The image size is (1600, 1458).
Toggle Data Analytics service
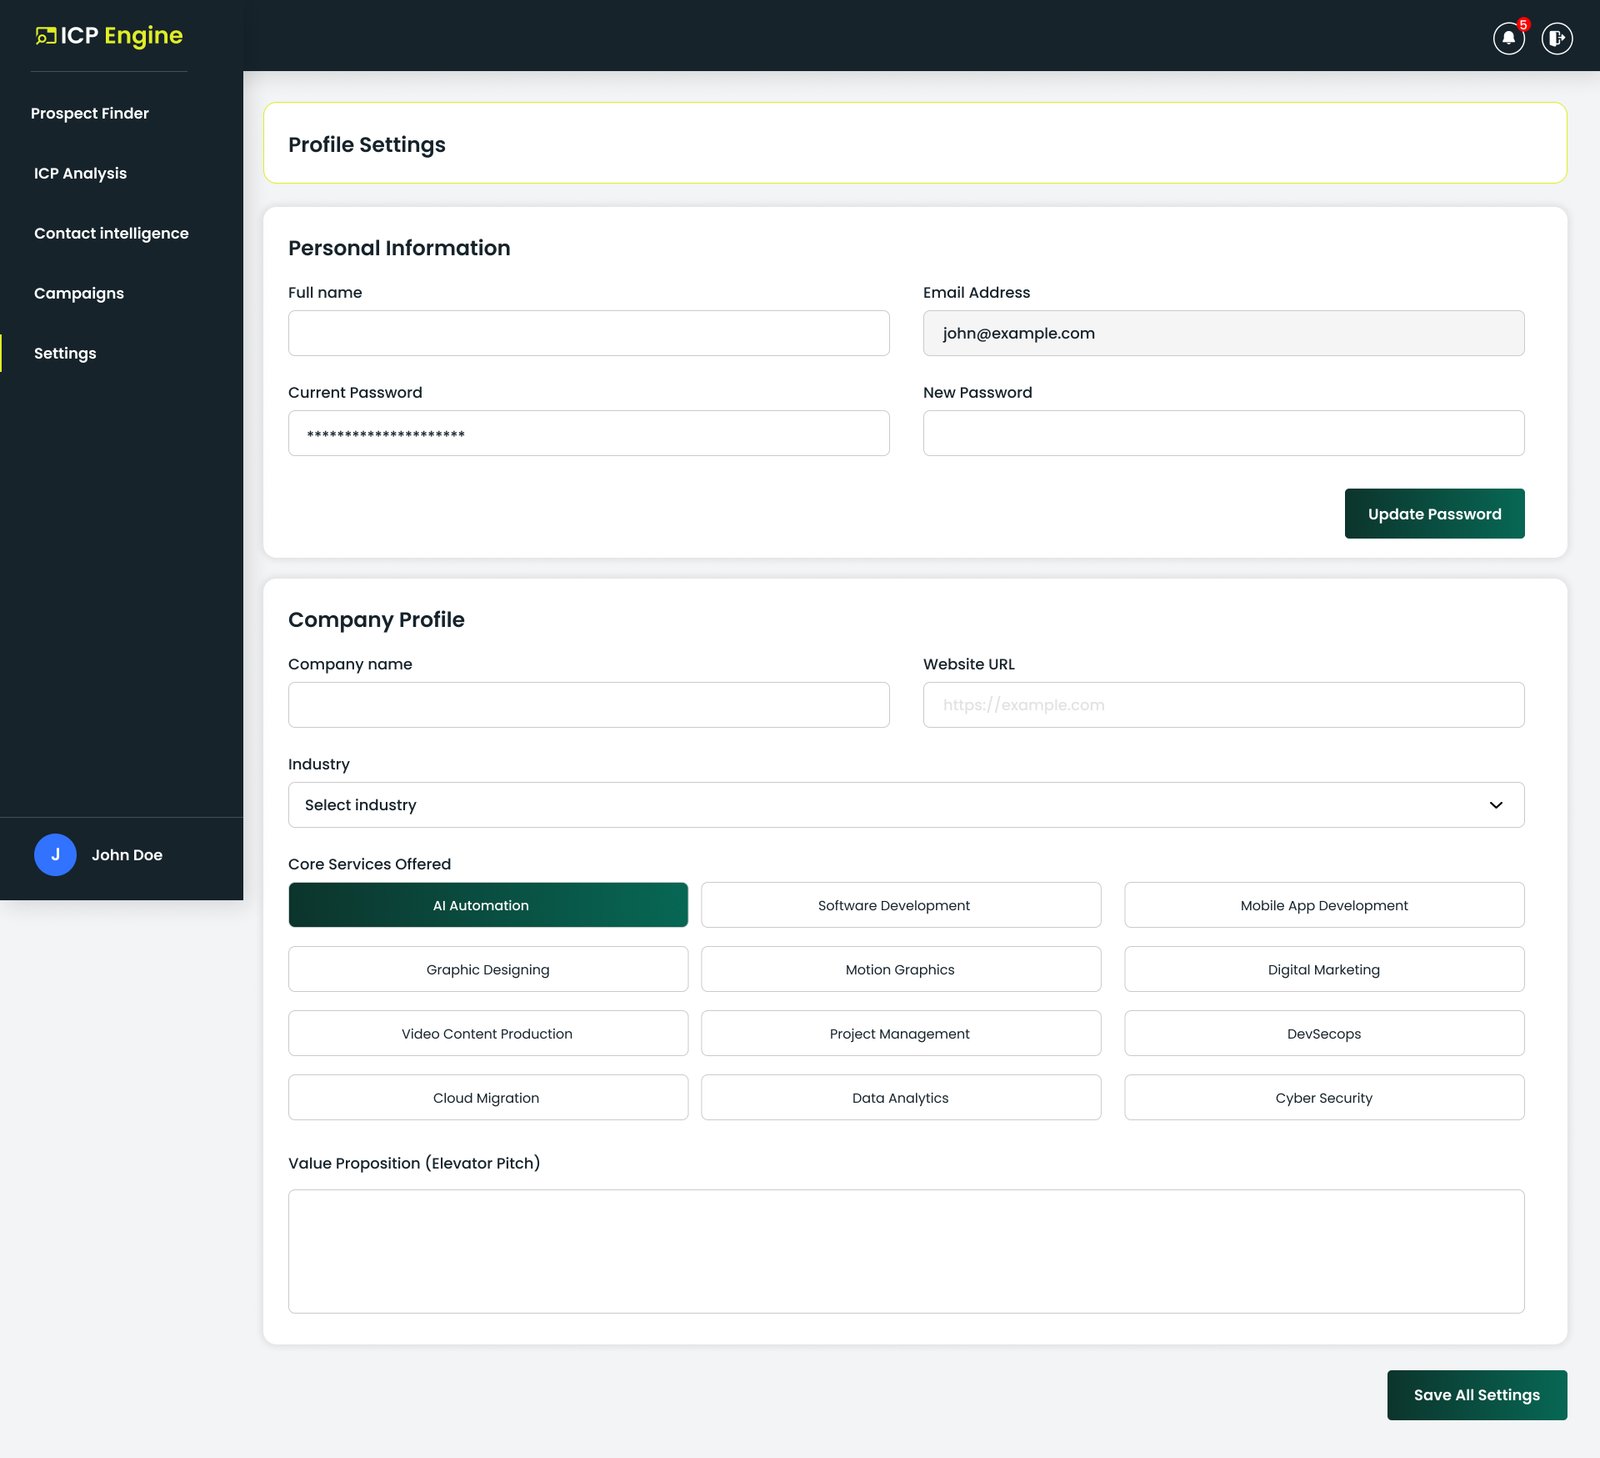tap(901, 1097)
